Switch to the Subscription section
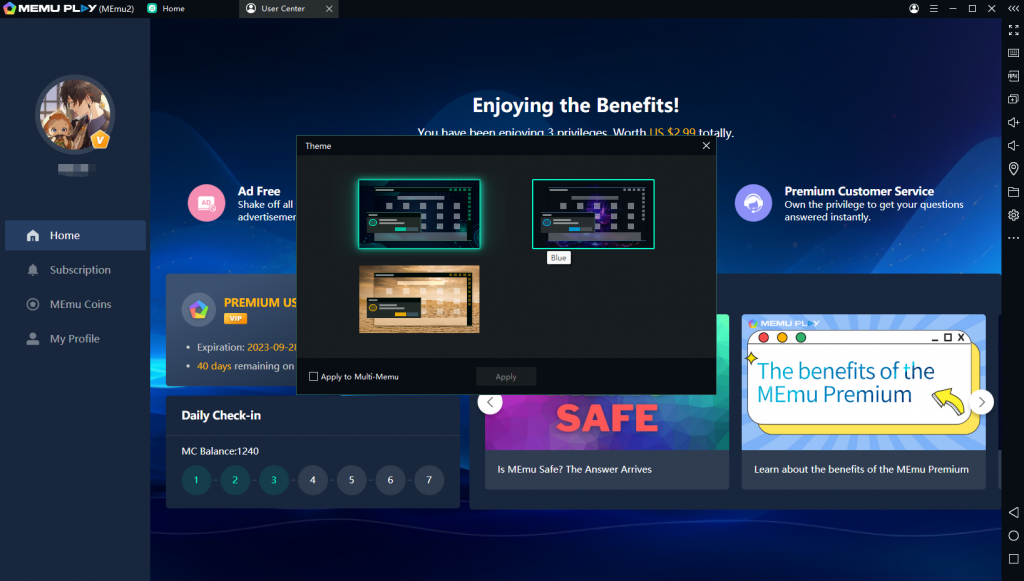Screen dimensions: 1024x581 tap(75, 269)
